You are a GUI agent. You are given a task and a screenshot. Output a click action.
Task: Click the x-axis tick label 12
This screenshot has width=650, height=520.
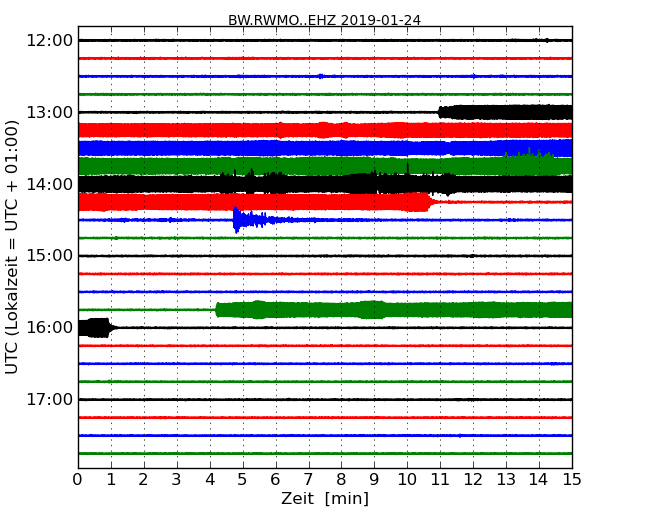[473, 480]
